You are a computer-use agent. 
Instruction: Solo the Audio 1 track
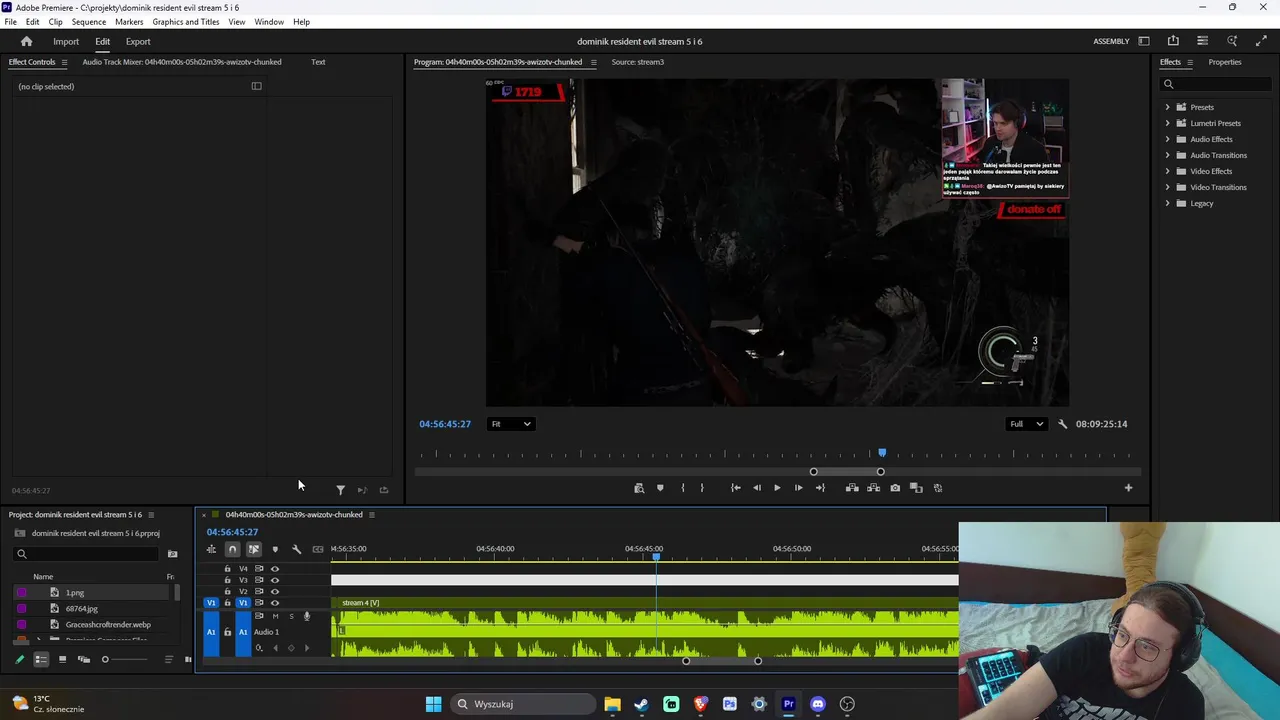tap(291, 616)
